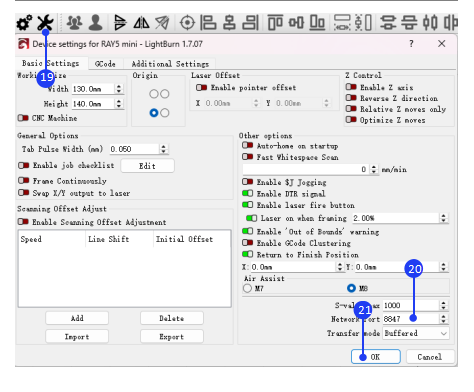Open the Transfer mode Buffered dropdown

point(416,333)
